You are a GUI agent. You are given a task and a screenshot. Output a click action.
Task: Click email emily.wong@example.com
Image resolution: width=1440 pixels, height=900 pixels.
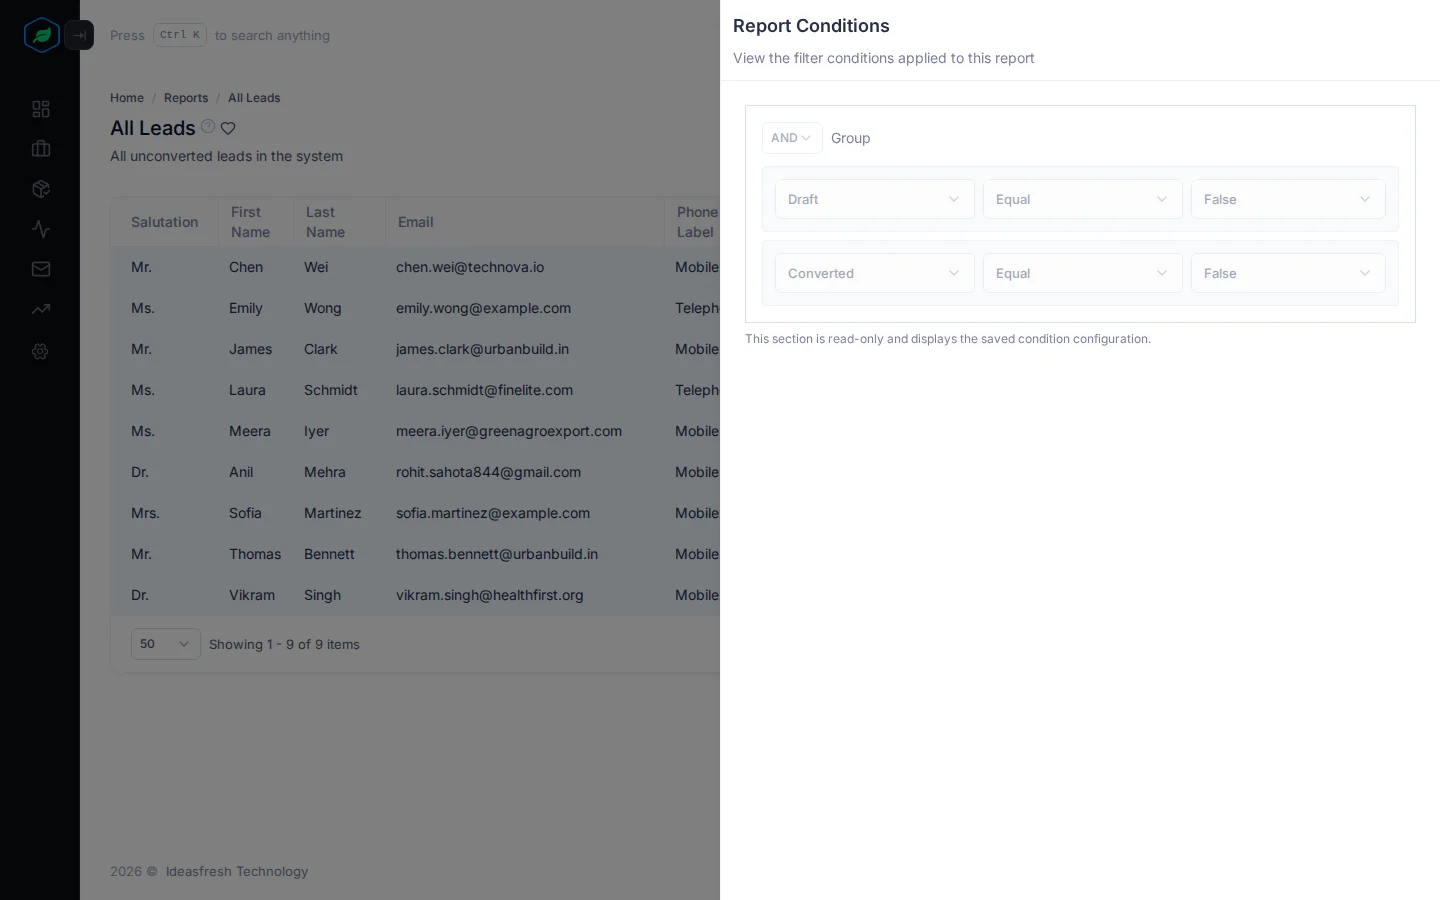tap(483, 308)
